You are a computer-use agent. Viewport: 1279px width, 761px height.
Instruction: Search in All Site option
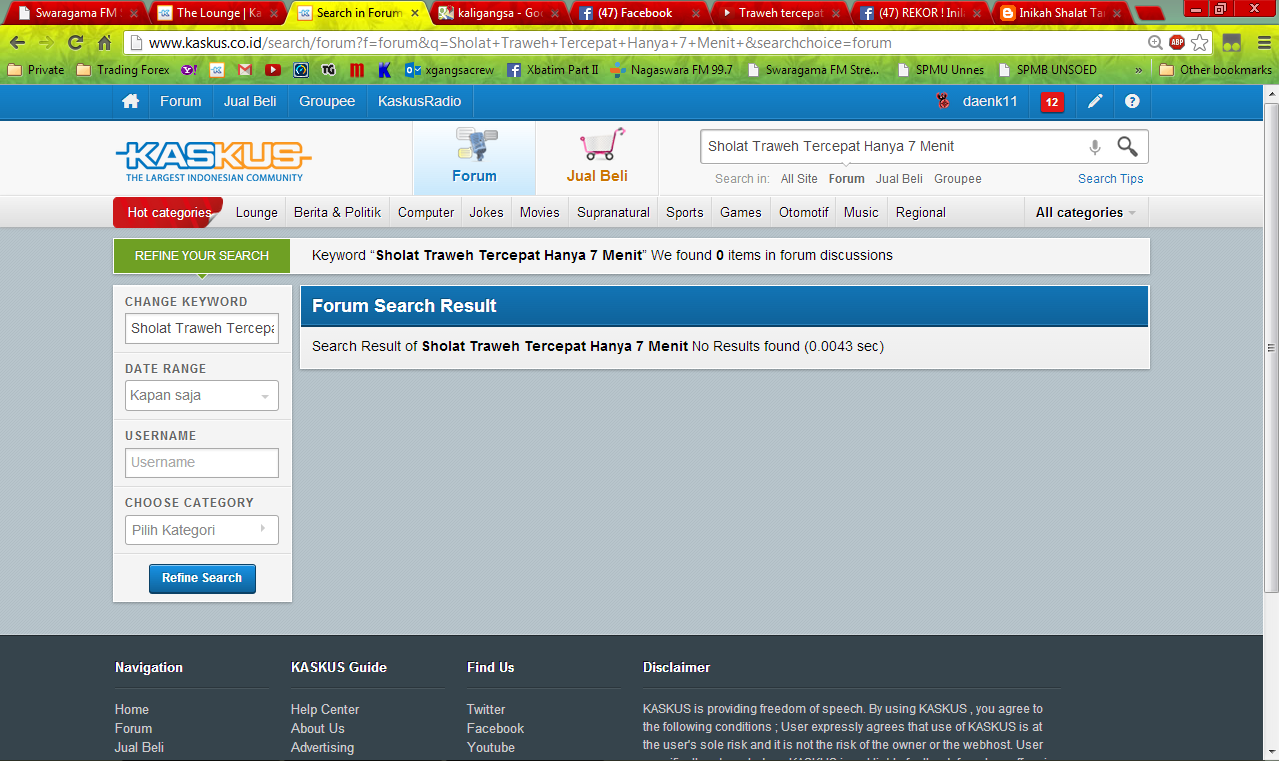click(799, 179)
